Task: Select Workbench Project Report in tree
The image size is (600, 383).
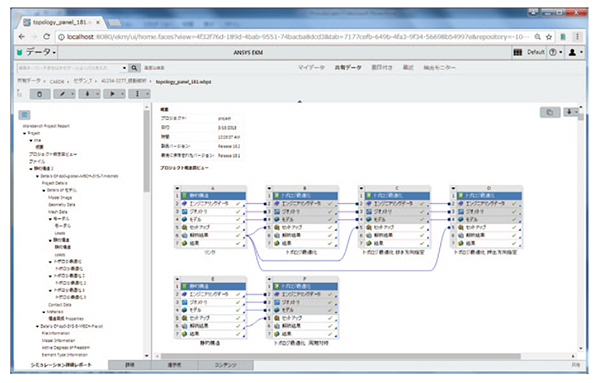Action: (46, 126)
